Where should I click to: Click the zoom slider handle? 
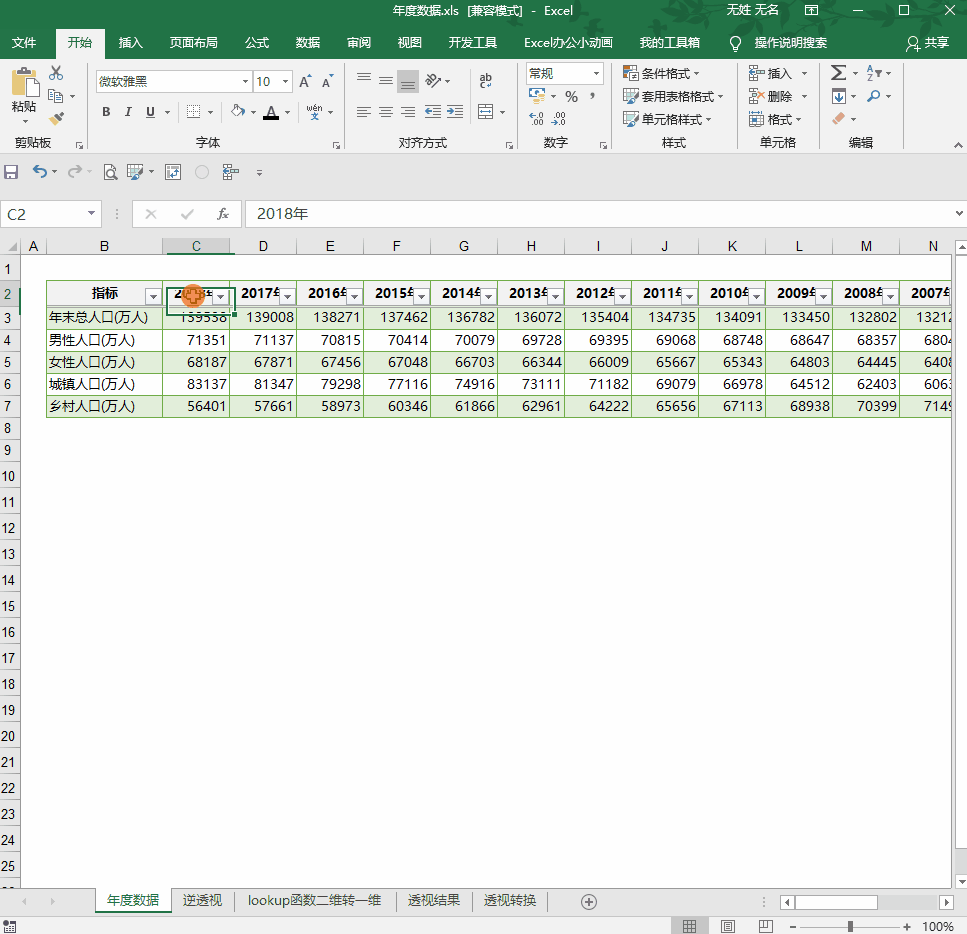coord(850,926)
